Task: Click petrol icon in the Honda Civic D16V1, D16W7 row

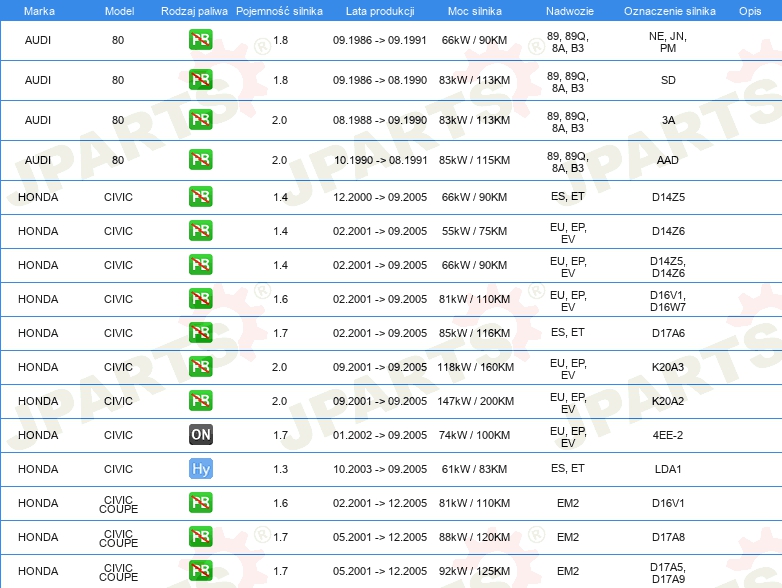Action: (201, 299)
